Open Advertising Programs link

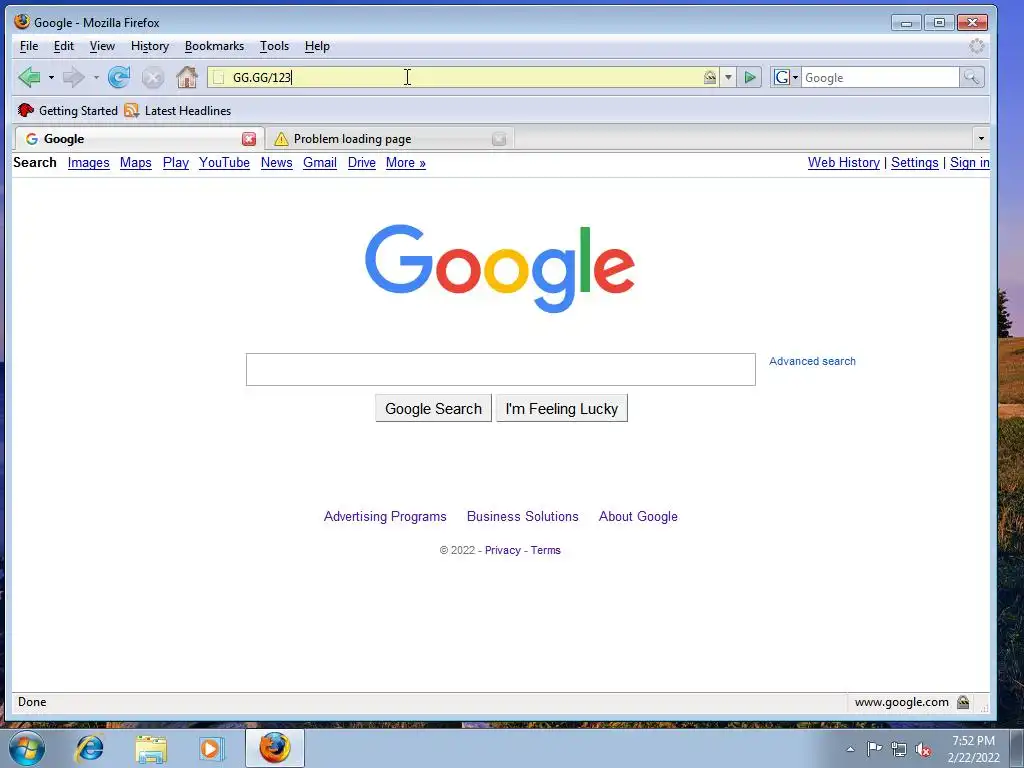385,517
